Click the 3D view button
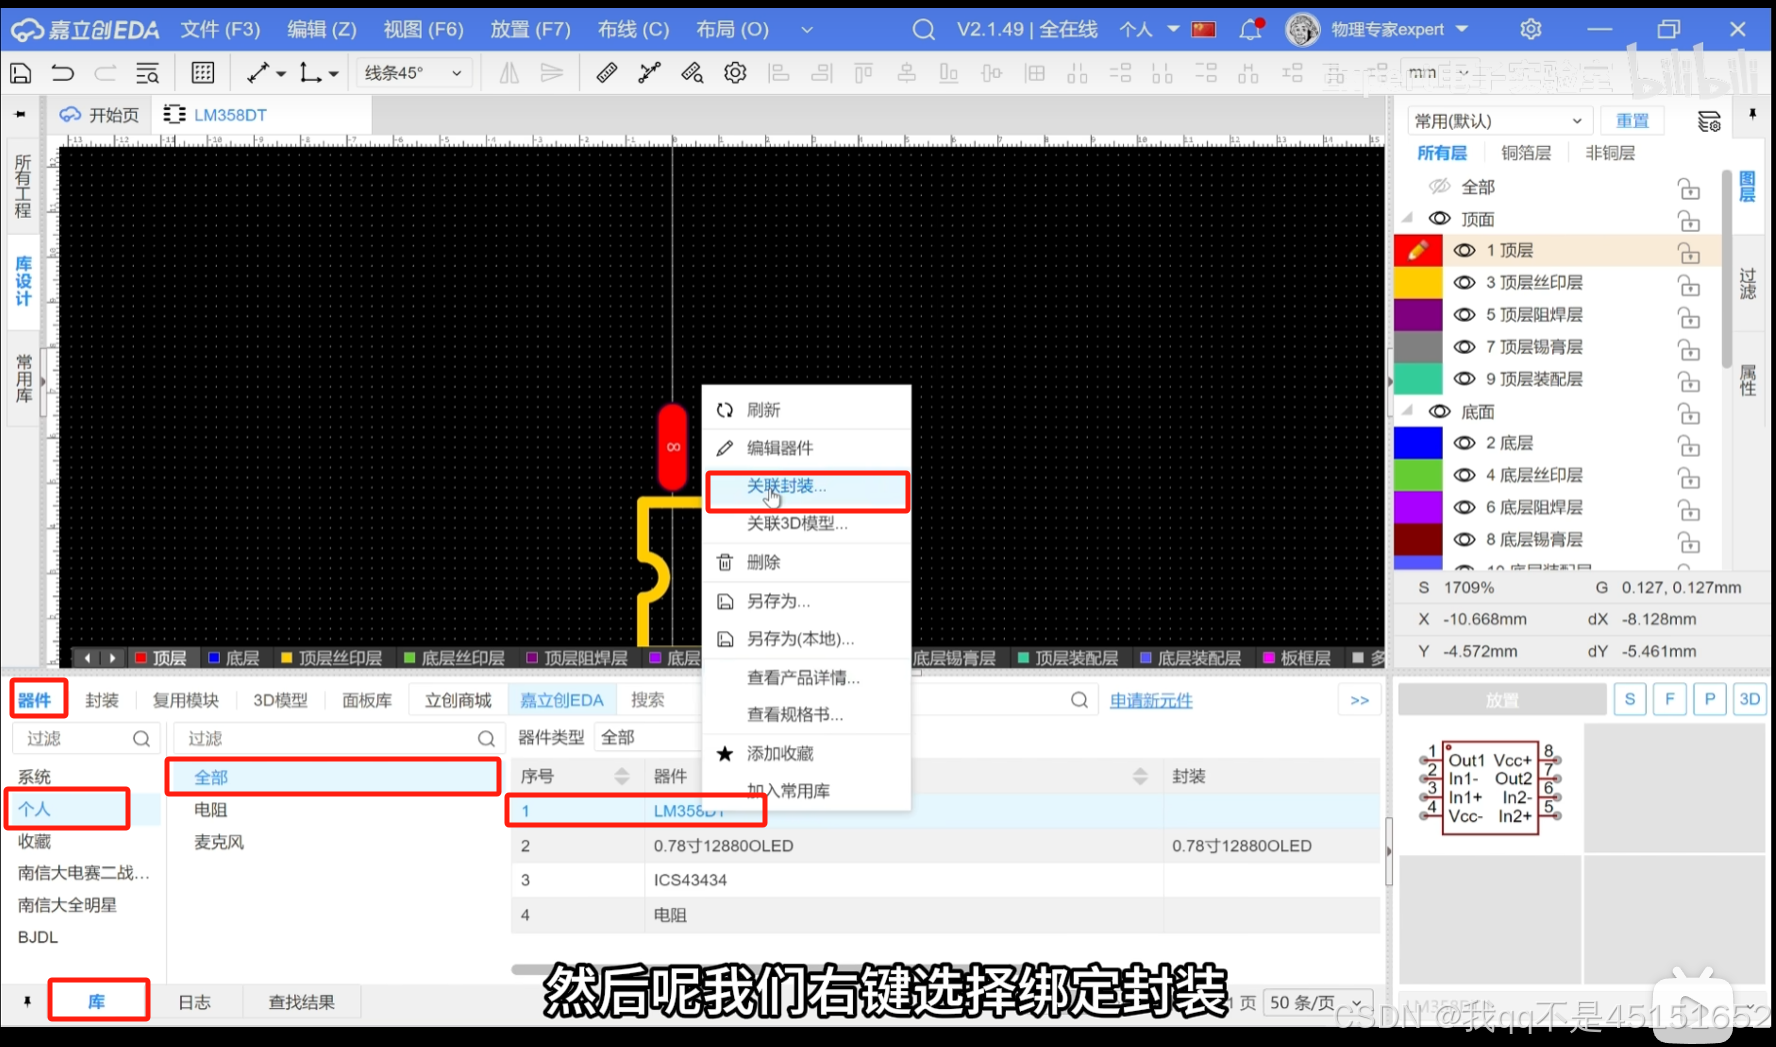Screen dimensions: 1776x1047 1750,700
